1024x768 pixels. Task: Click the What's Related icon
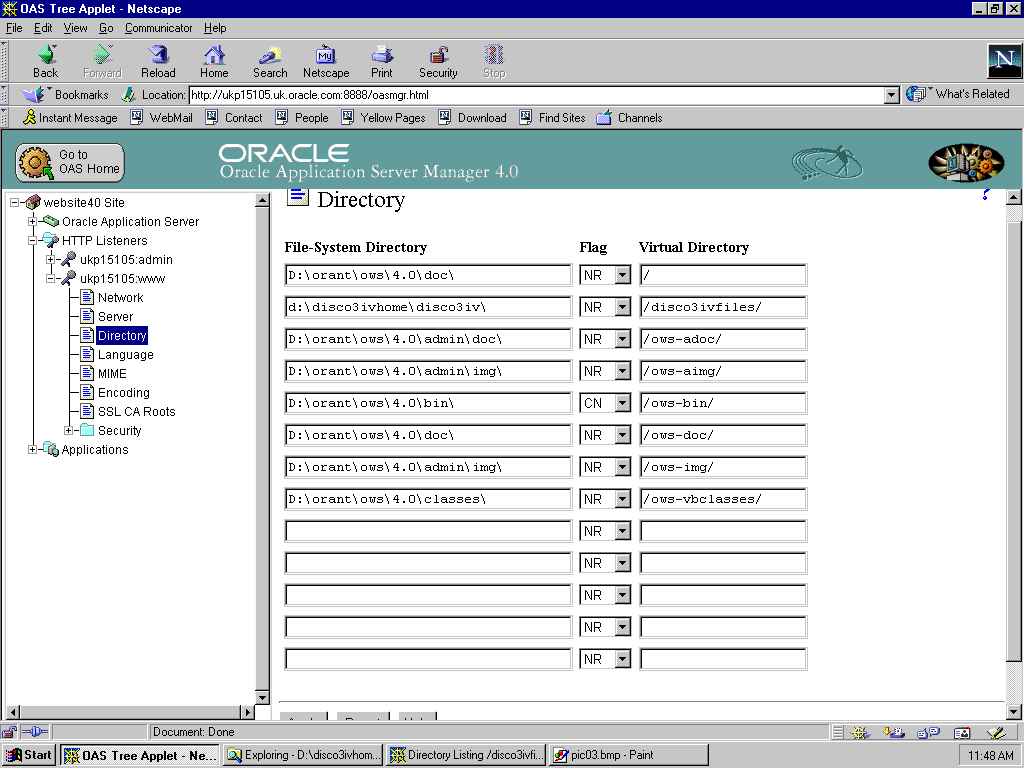point(916,94)
